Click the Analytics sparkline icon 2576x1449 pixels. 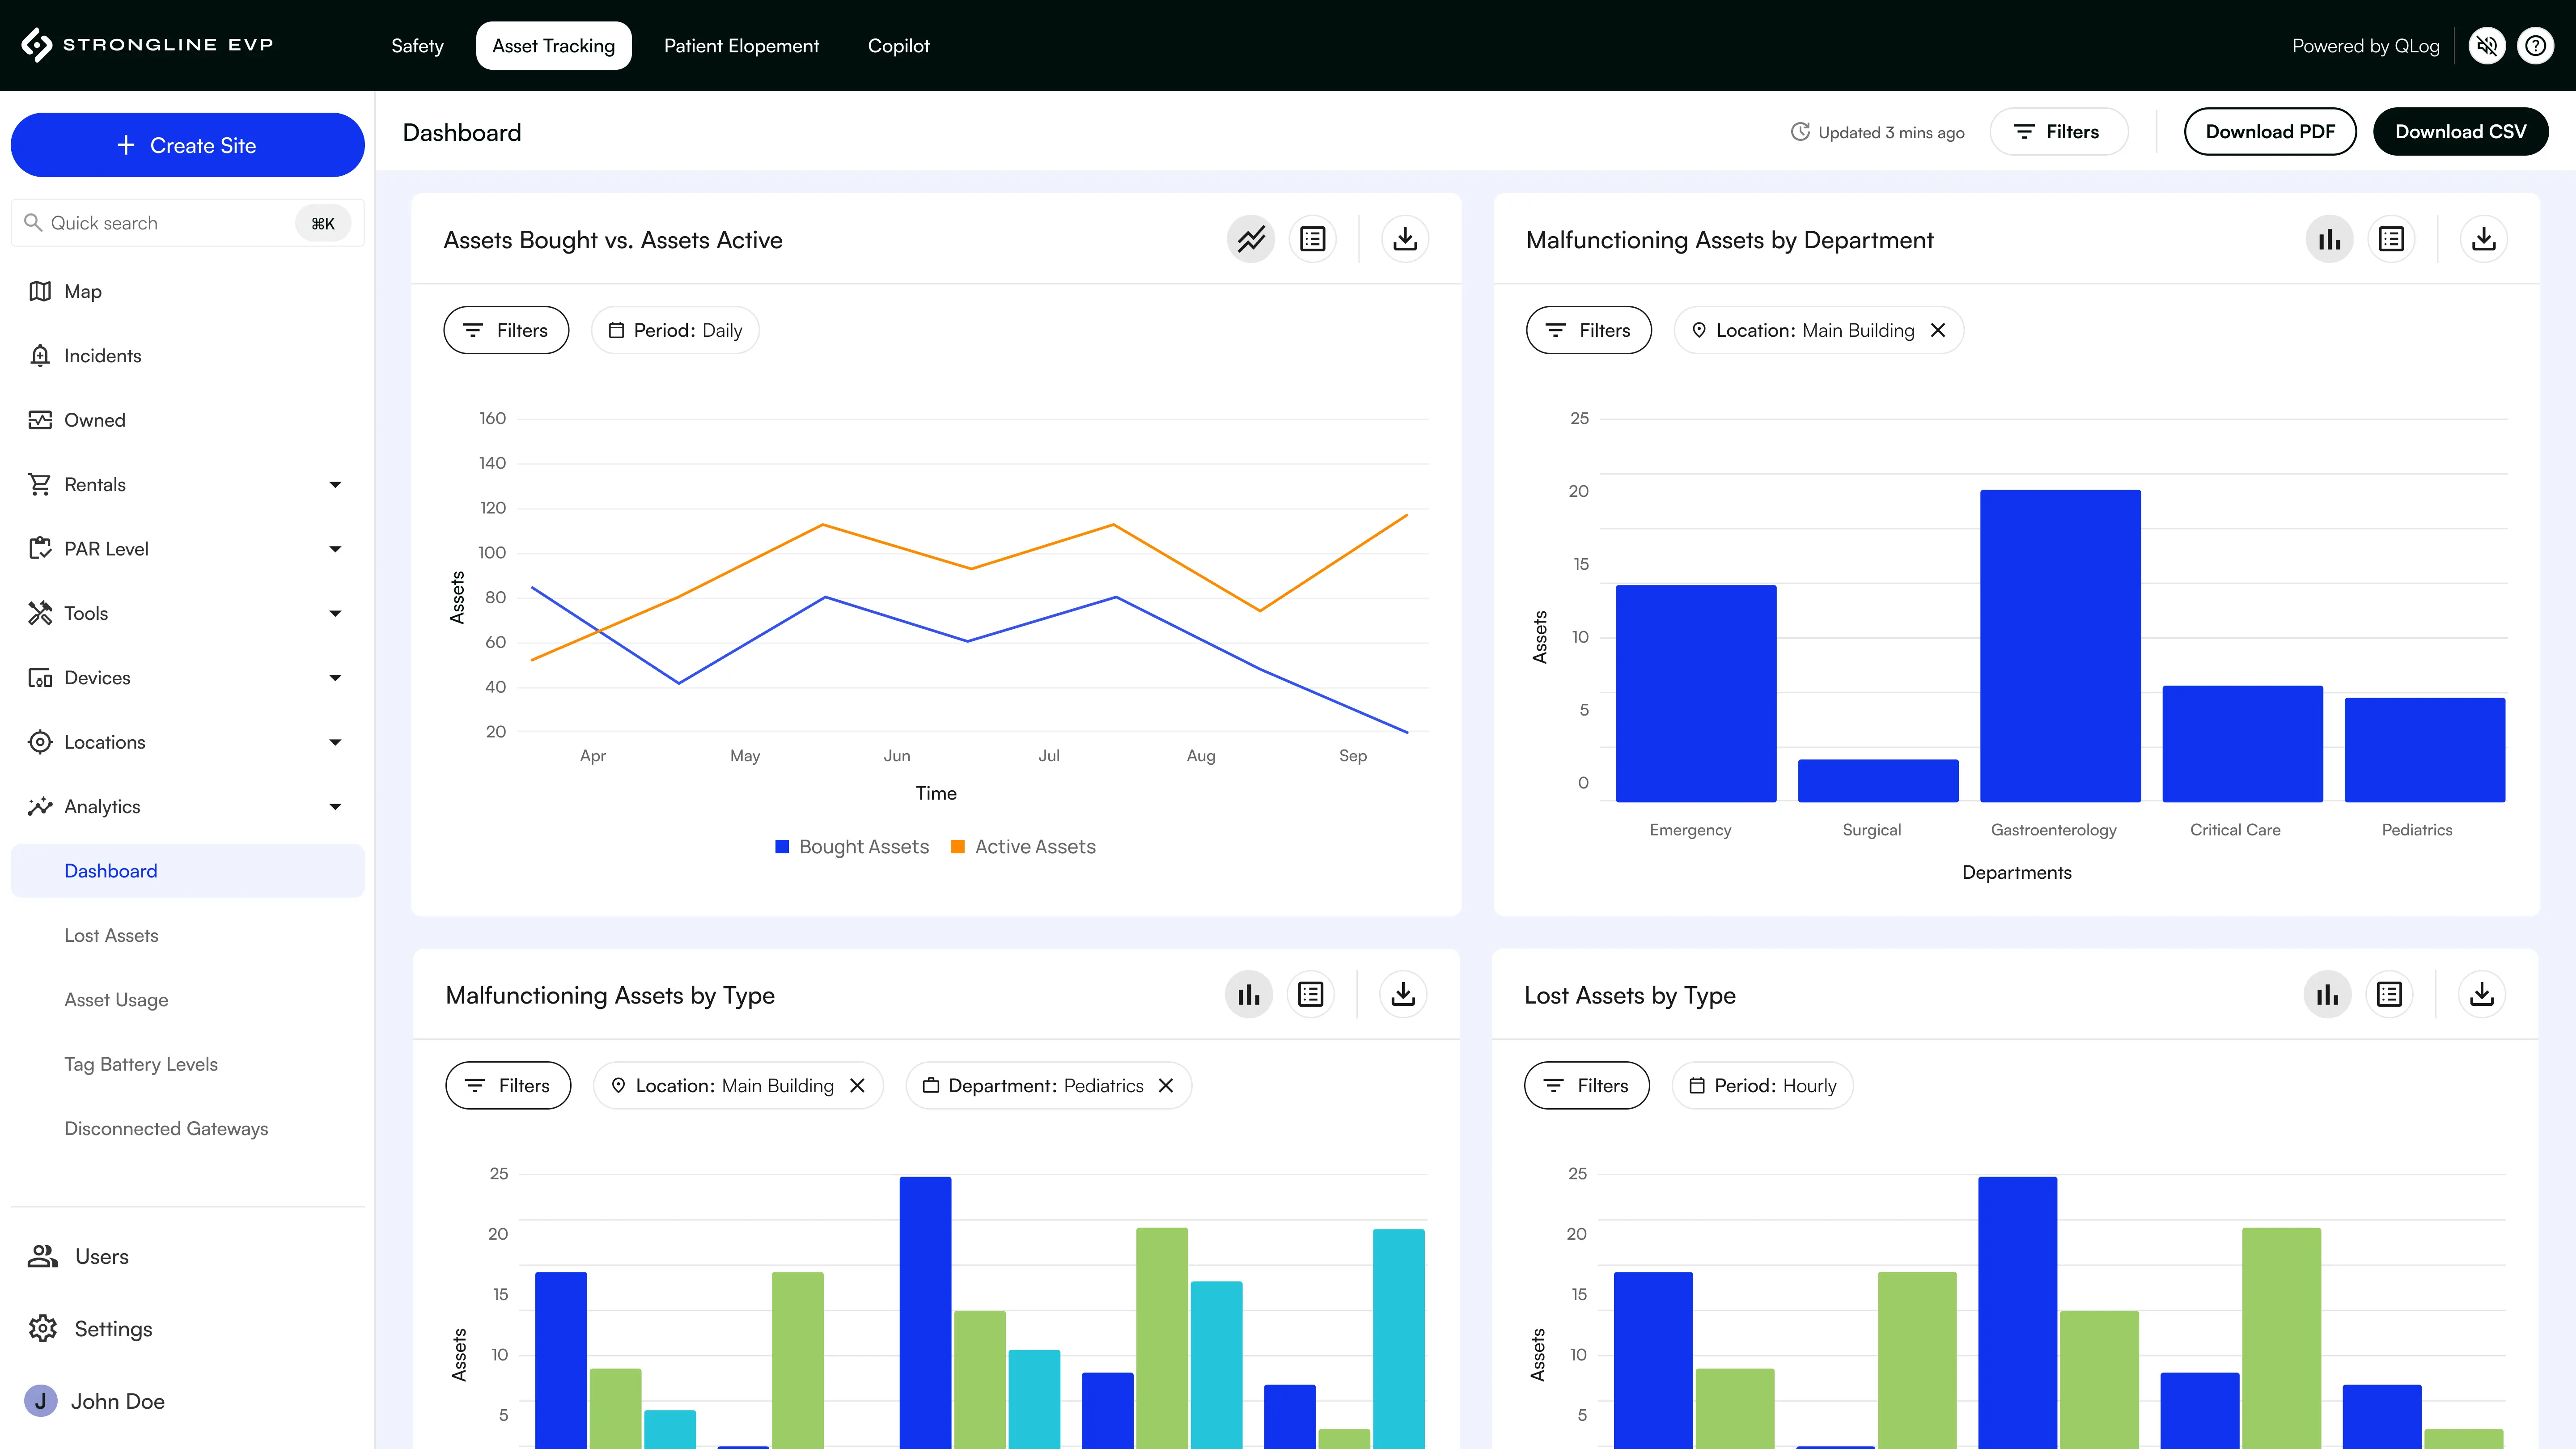(40, 807)
